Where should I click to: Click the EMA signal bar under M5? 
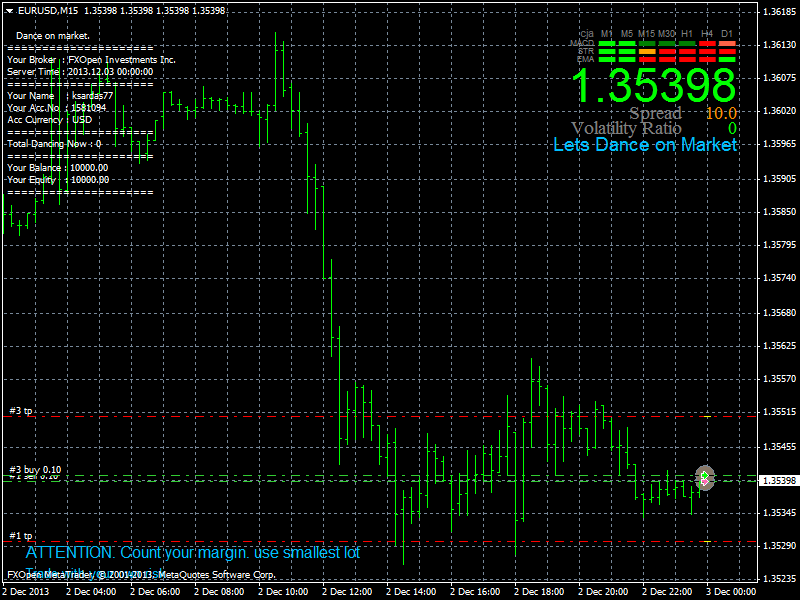pos(627,59)
